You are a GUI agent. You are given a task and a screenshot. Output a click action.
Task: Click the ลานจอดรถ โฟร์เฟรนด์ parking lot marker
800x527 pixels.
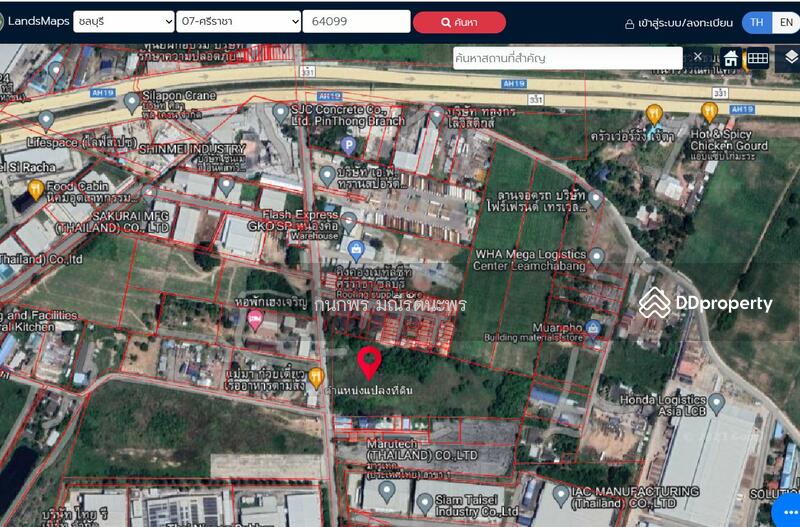(x=595, y=199)
